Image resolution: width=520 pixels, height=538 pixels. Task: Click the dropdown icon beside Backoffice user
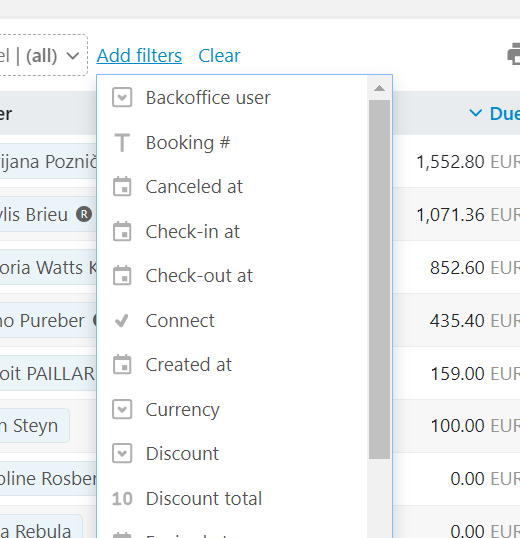click(122, 97)
